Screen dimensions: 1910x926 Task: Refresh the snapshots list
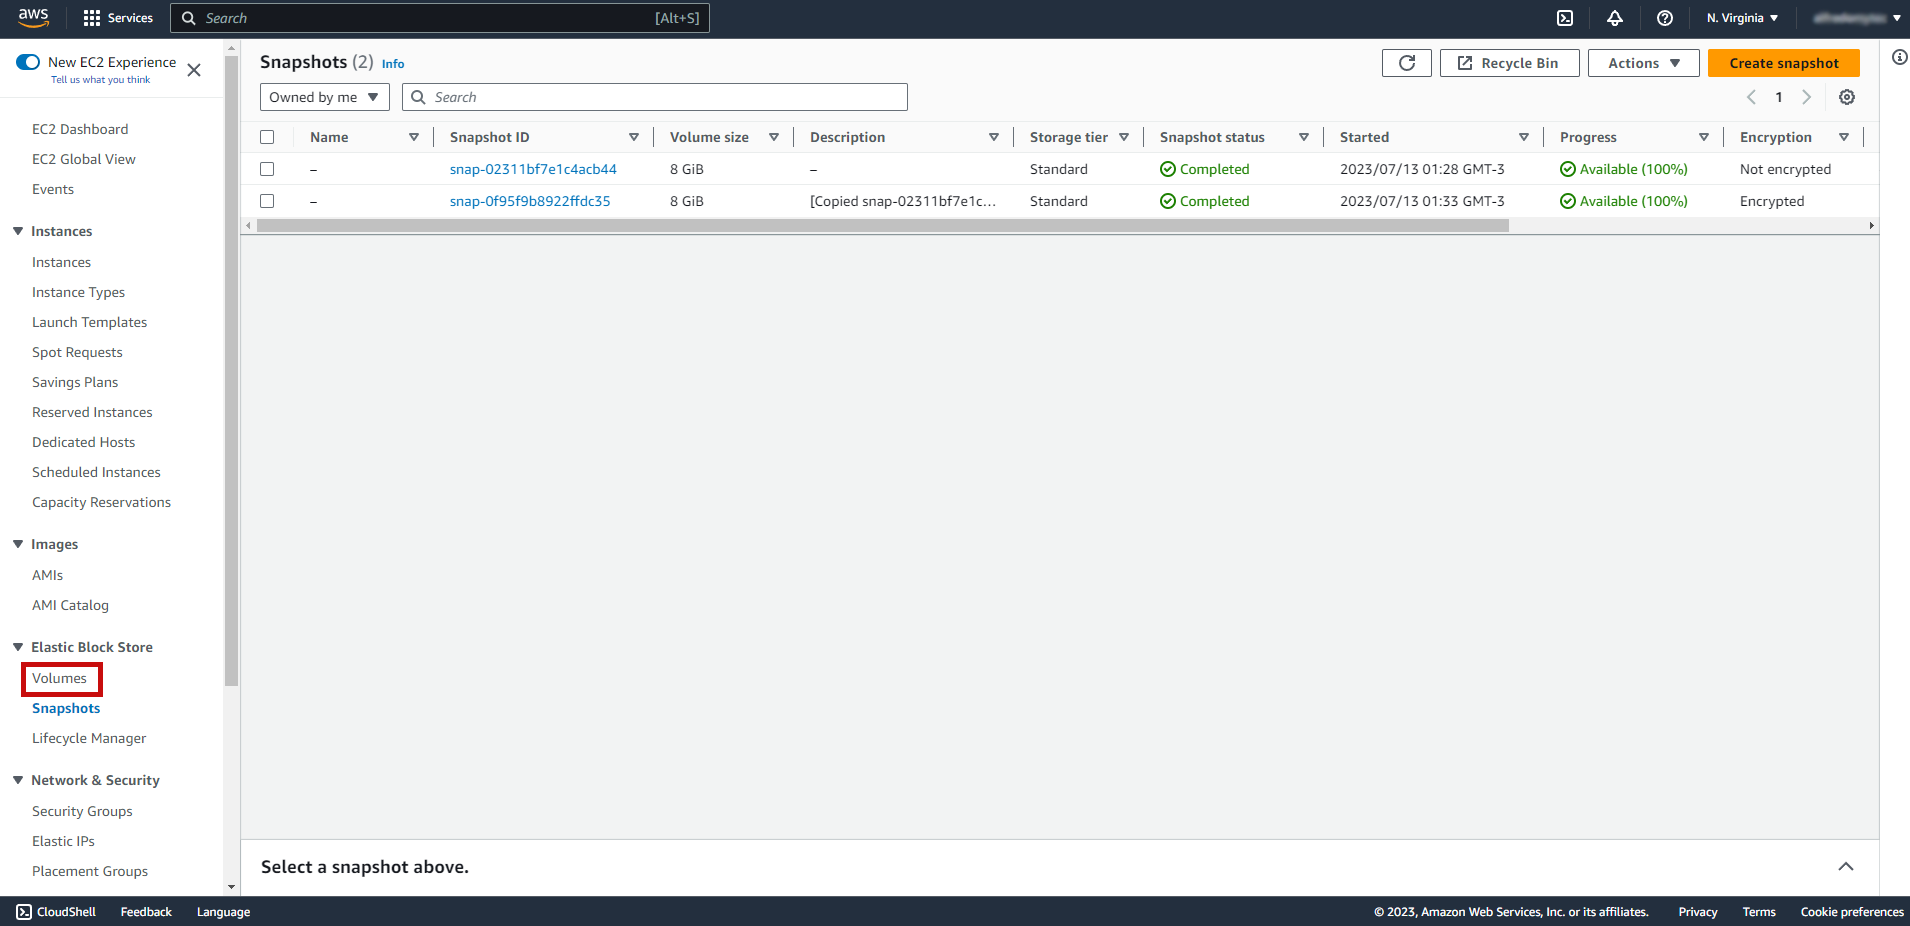point(1407,63)
